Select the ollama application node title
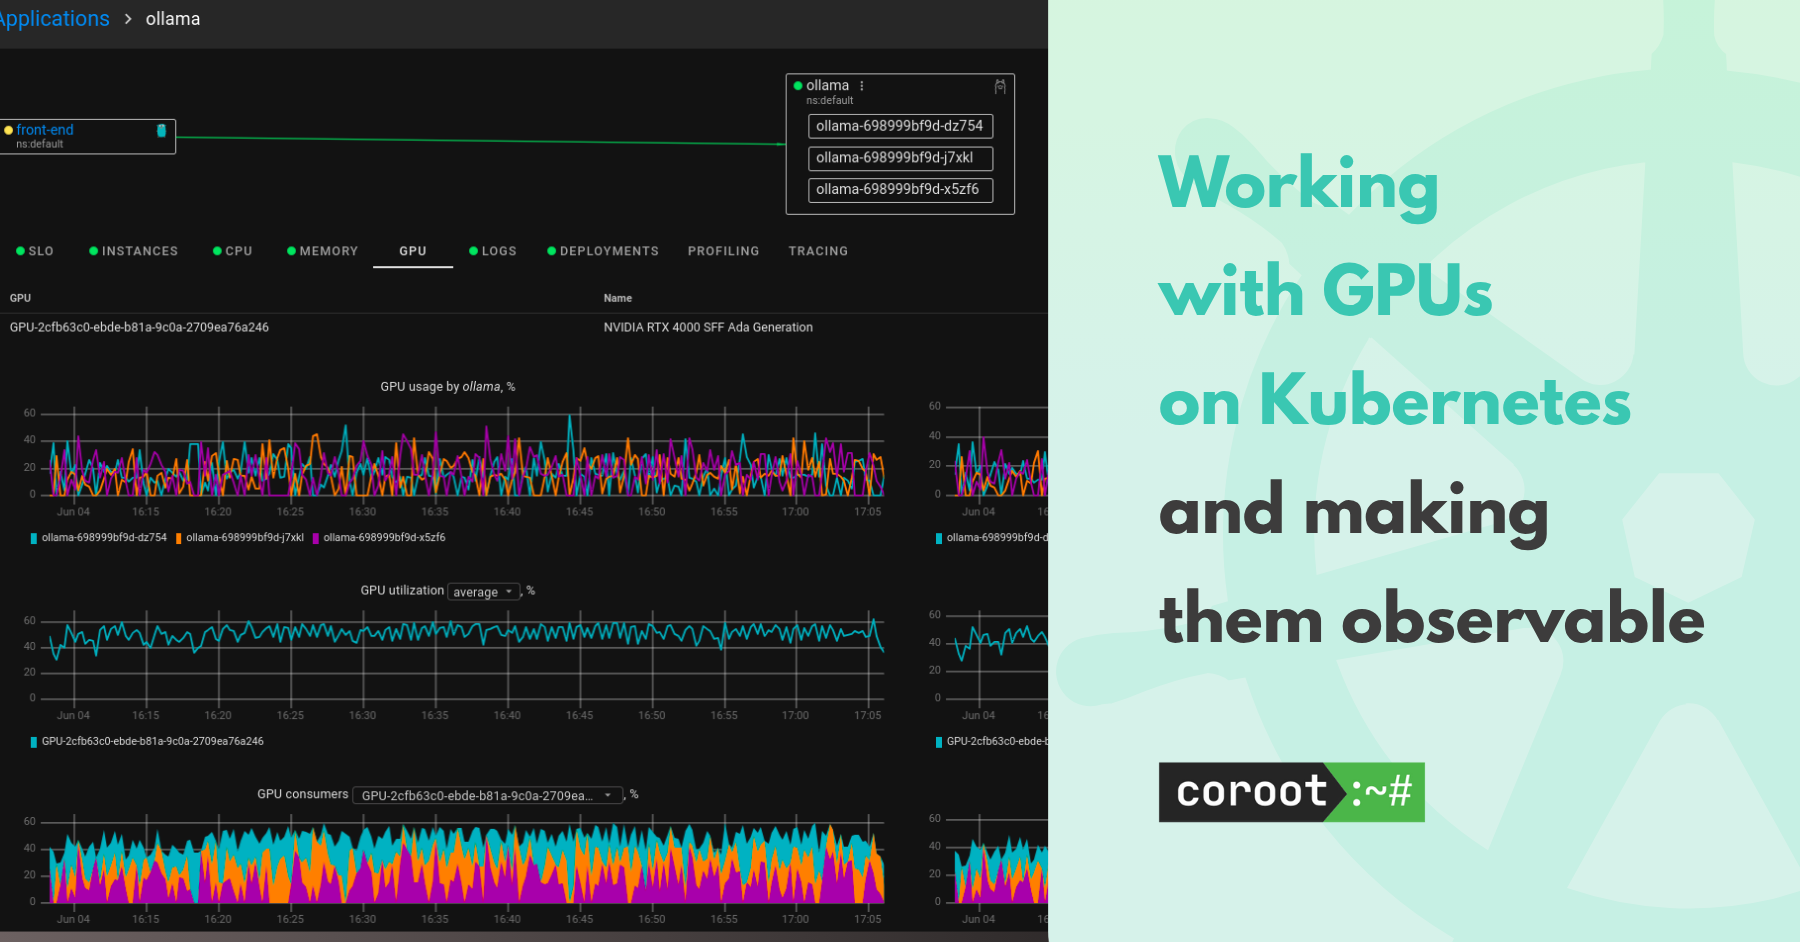Viewport: 1800px width, 942px height. pyautogui.click(x=827, y=86)
